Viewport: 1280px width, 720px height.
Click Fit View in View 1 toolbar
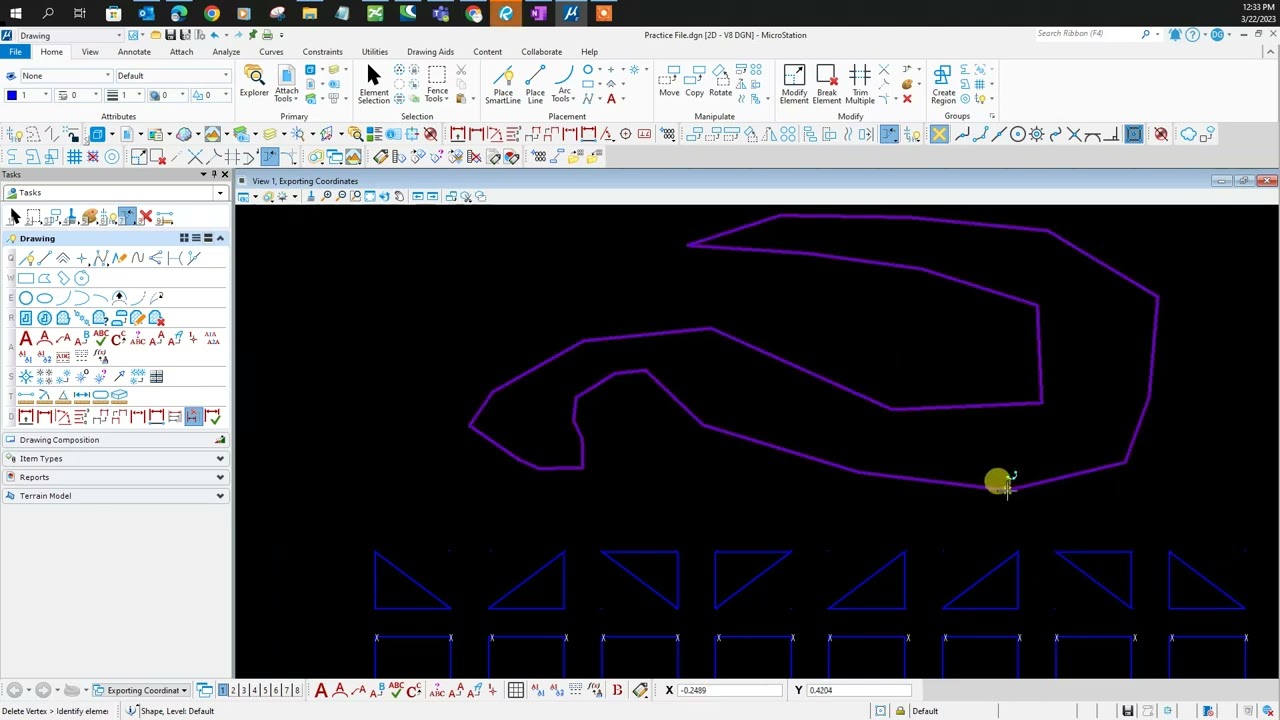click(x=371, y=196)
